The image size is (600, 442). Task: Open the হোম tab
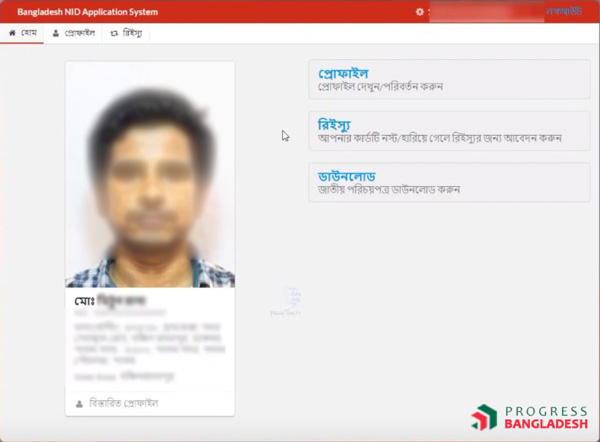(x=23, y=33)
